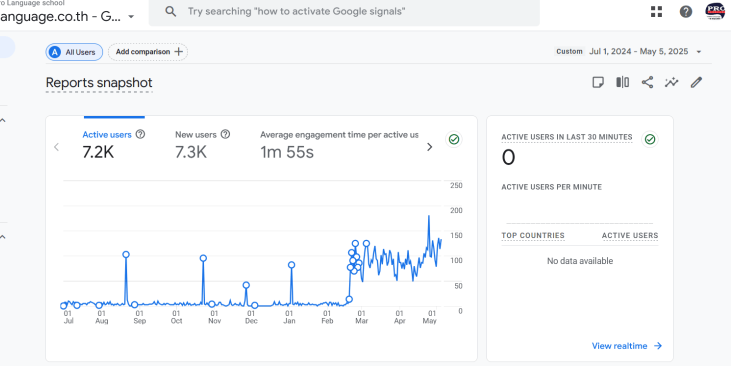This screenshot has width=731, height=366.
Task: Click the early-January spike data point
Action: (x=291, y=265)
